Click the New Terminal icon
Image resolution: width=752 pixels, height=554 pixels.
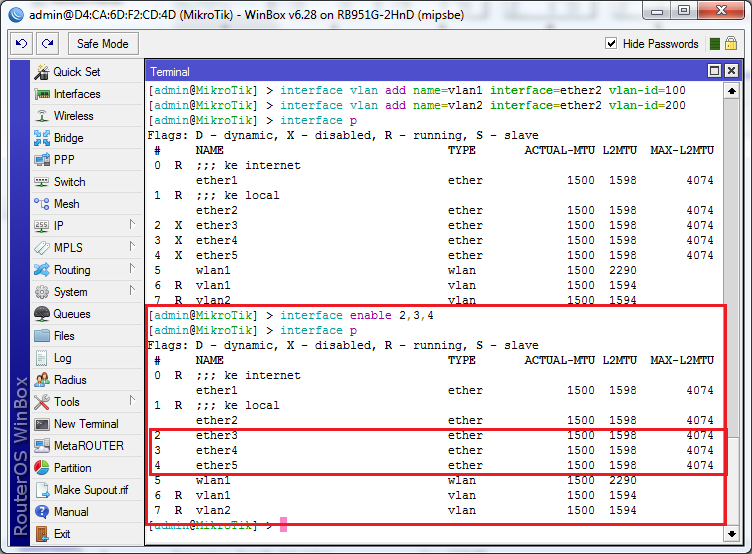coord(42,424)
